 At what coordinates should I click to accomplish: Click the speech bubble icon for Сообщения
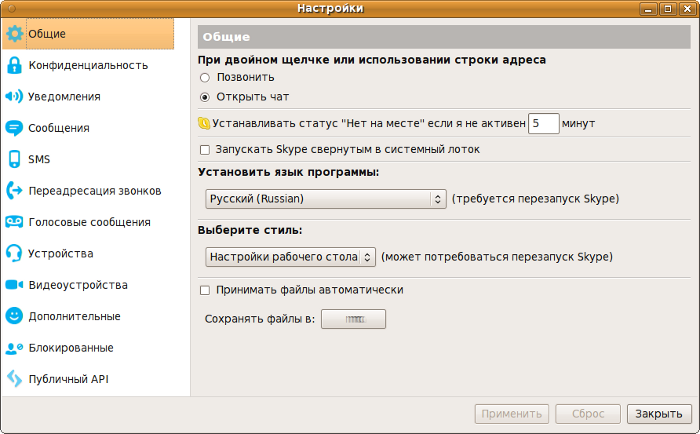(x=14, y=128)
